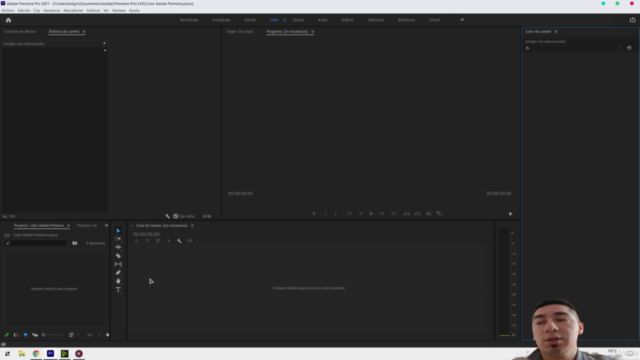This screenshot has width=640, height=360.
Task: Click Go to Out point in Program monitor
Action: point(393,213)
